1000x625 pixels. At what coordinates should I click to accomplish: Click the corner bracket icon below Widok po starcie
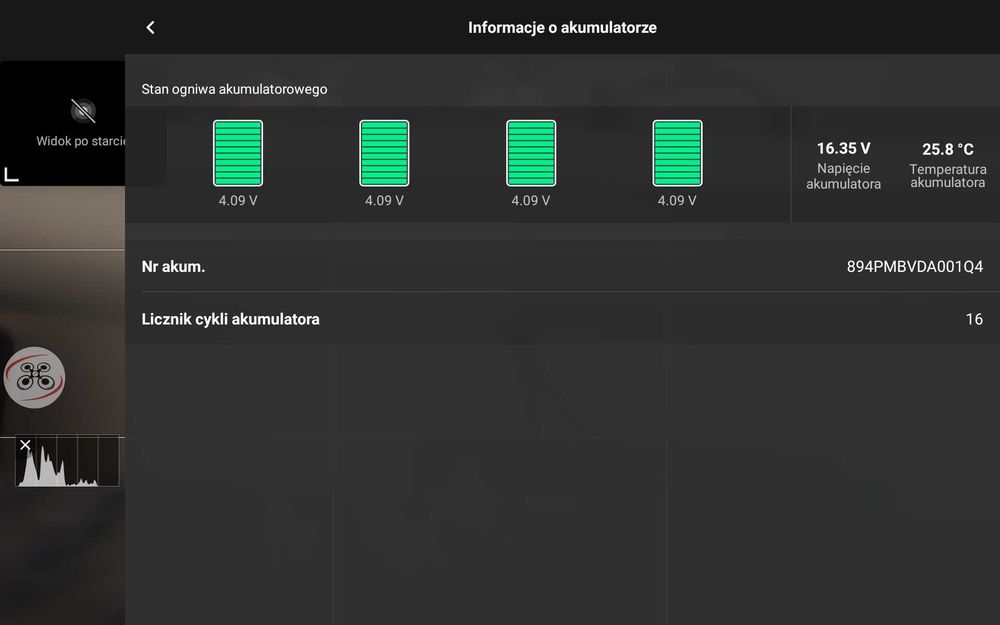tap(11, 174)
